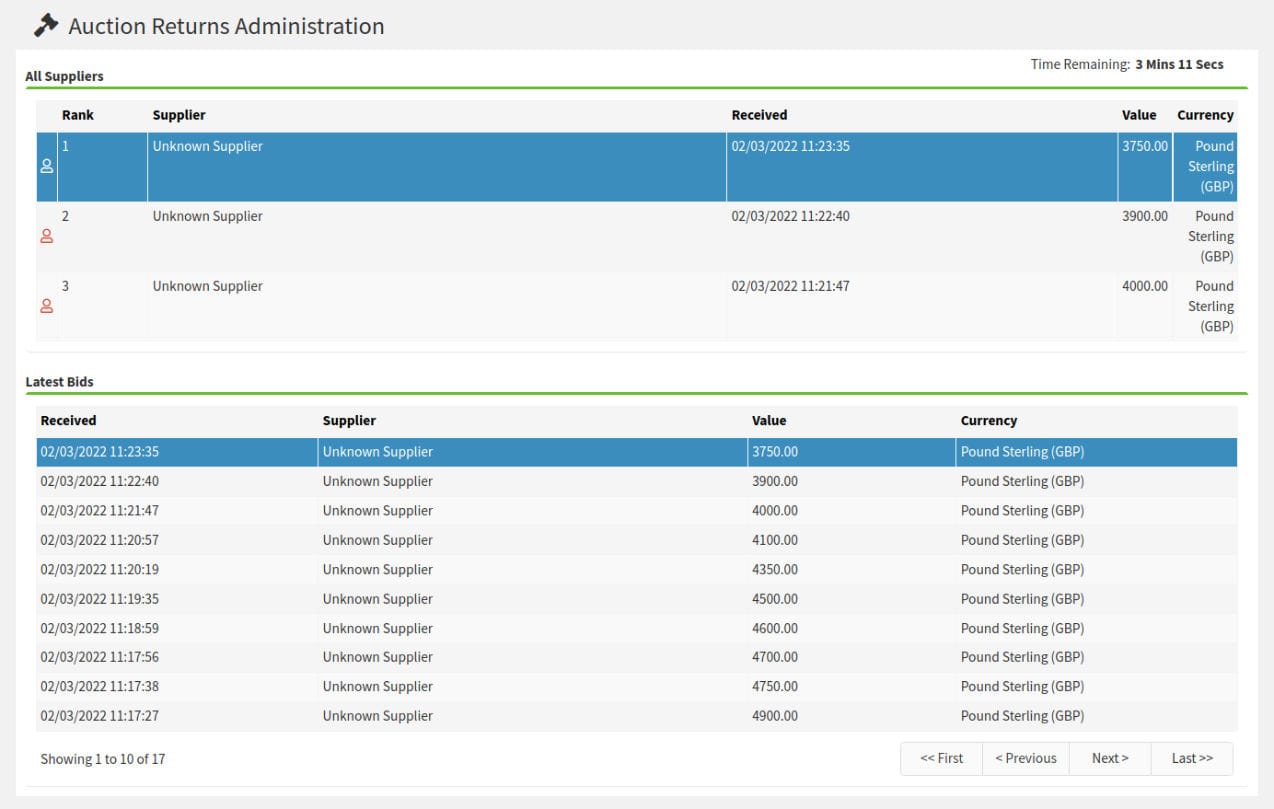Go to the Next page of bids
This screenshot has height=809, width=1274.
point(1109,758)
